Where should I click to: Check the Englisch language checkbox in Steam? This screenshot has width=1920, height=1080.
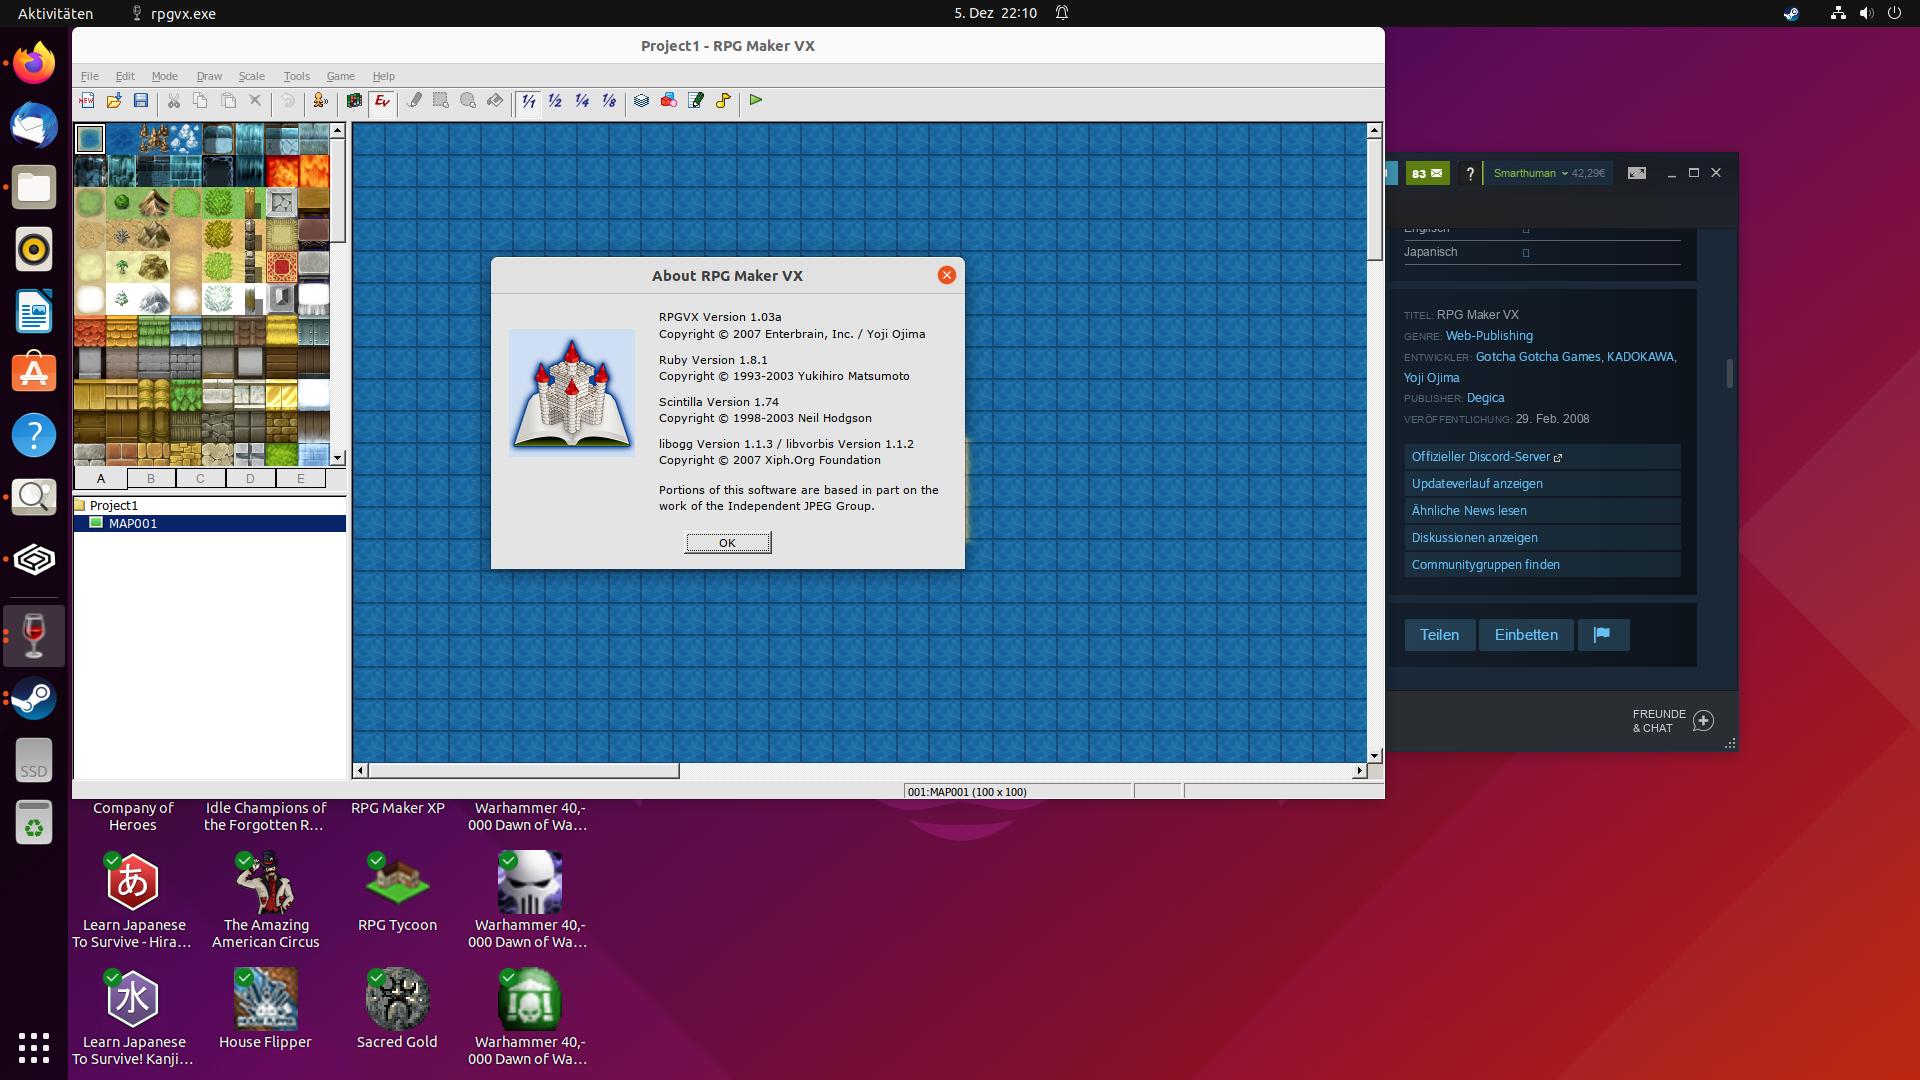(x=1526, y=228)
